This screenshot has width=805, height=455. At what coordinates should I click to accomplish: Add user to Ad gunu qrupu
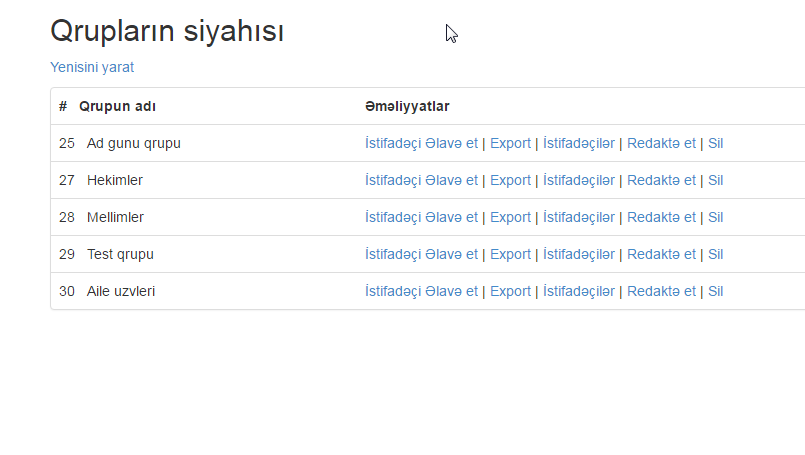[421, 143]
